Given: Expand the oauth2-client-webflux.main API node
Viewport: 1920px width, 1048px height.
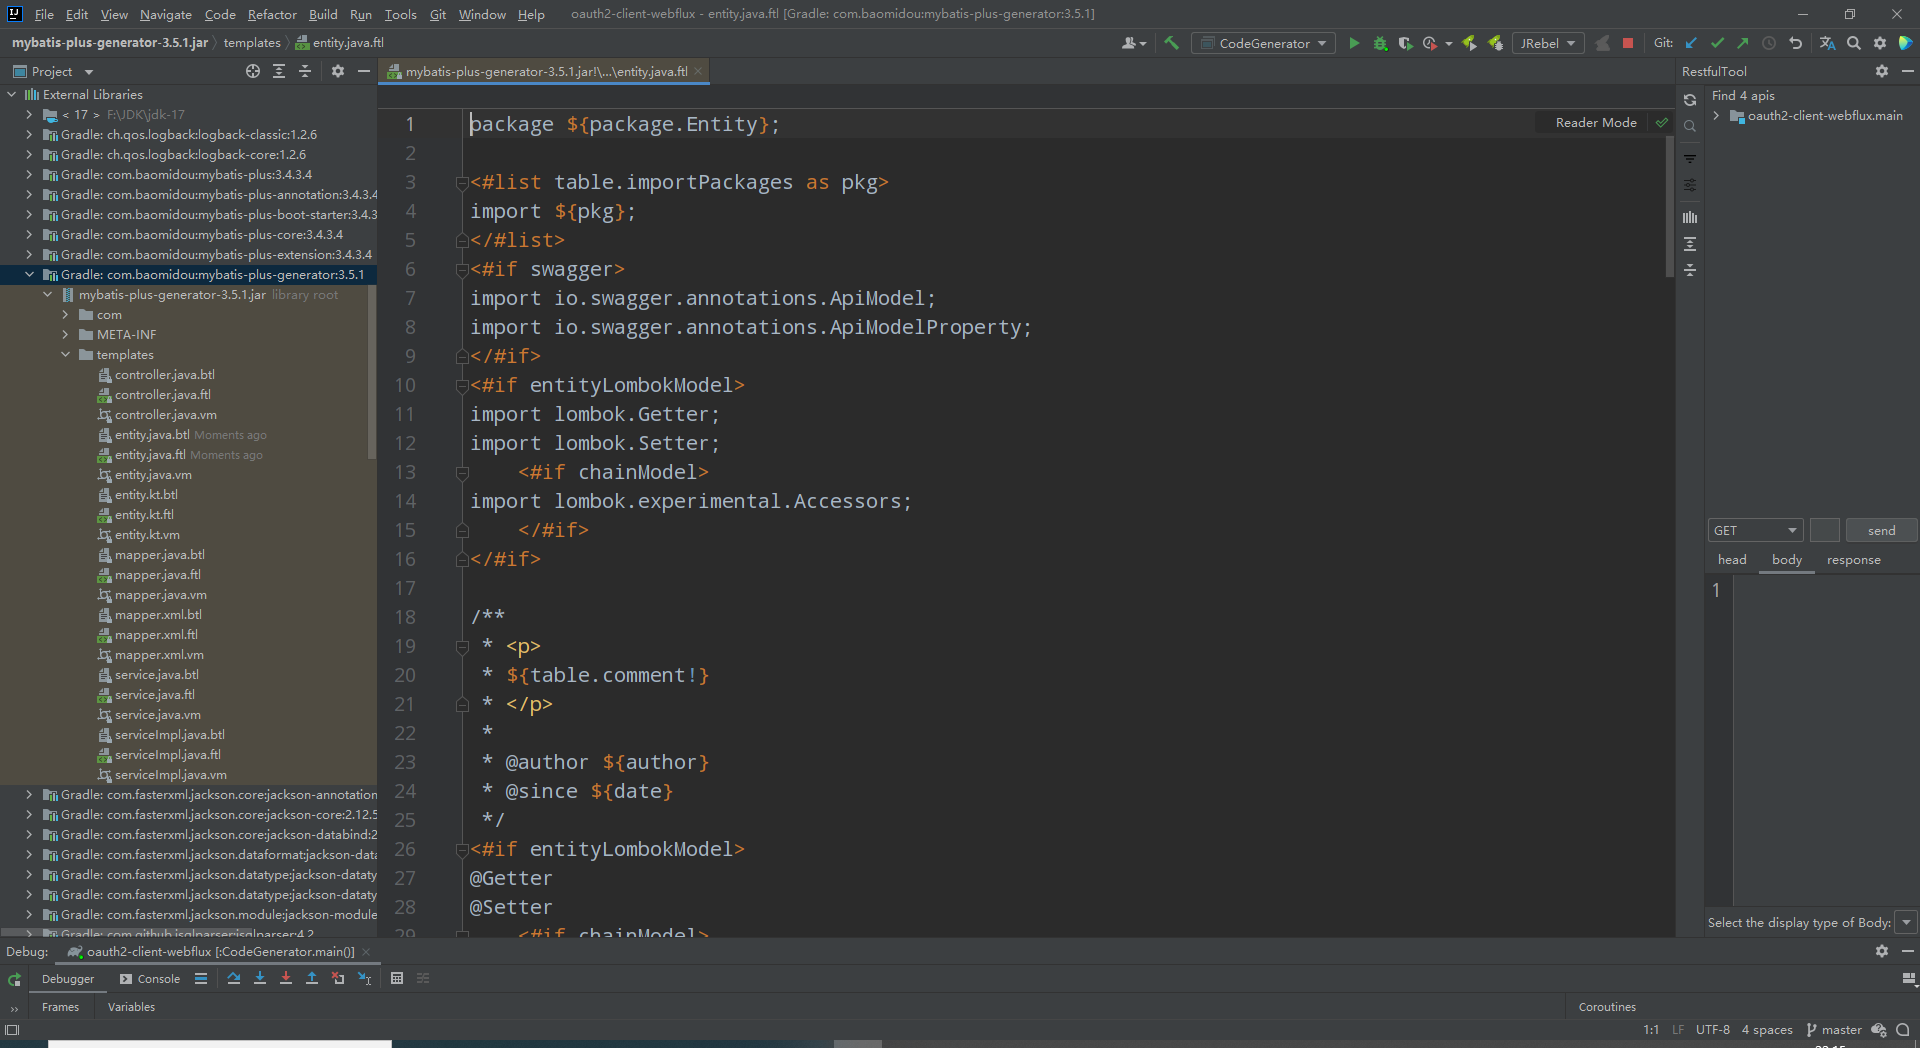Looking at the screenshot, I should point(1717,115).
